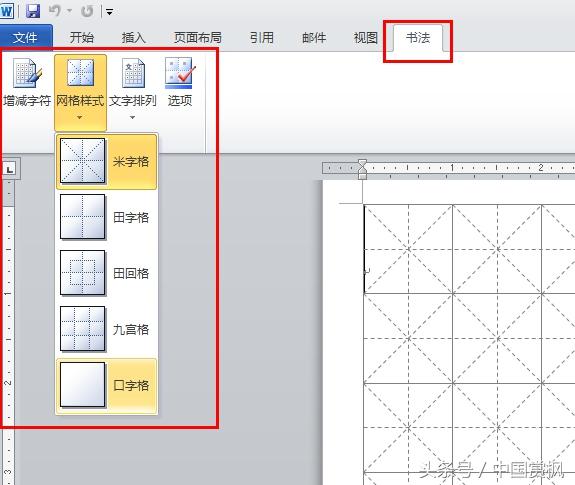
Task: Click the Word application icon
Action: click(7, 11)
